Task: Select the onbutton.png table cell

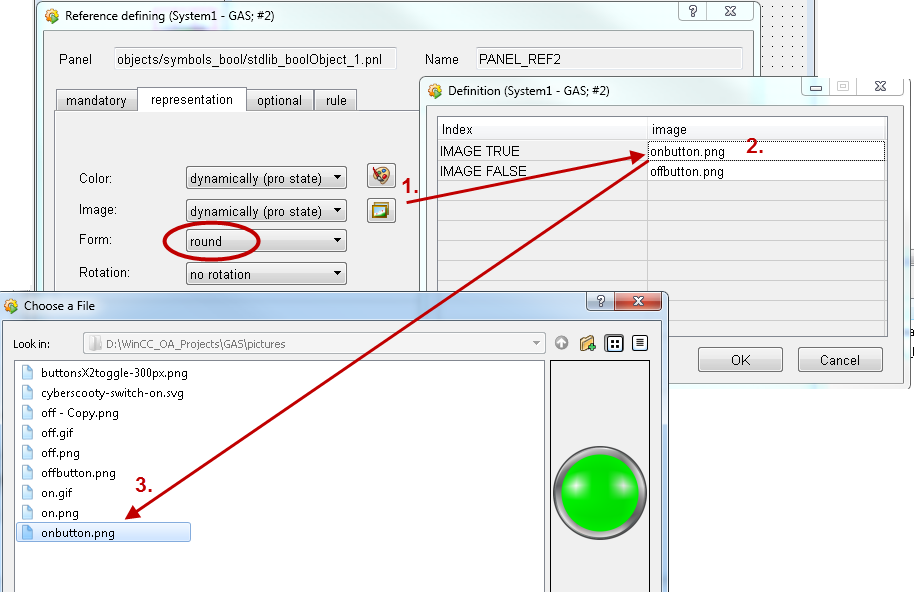Action: tap(766, 151)
